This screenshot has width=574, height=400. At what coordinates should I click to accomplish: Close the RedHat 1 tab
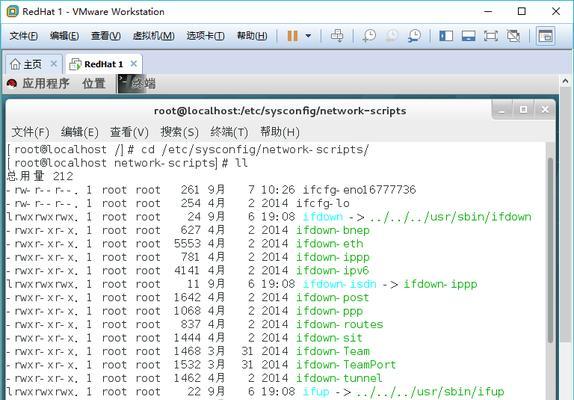click(x=134, y=64)
